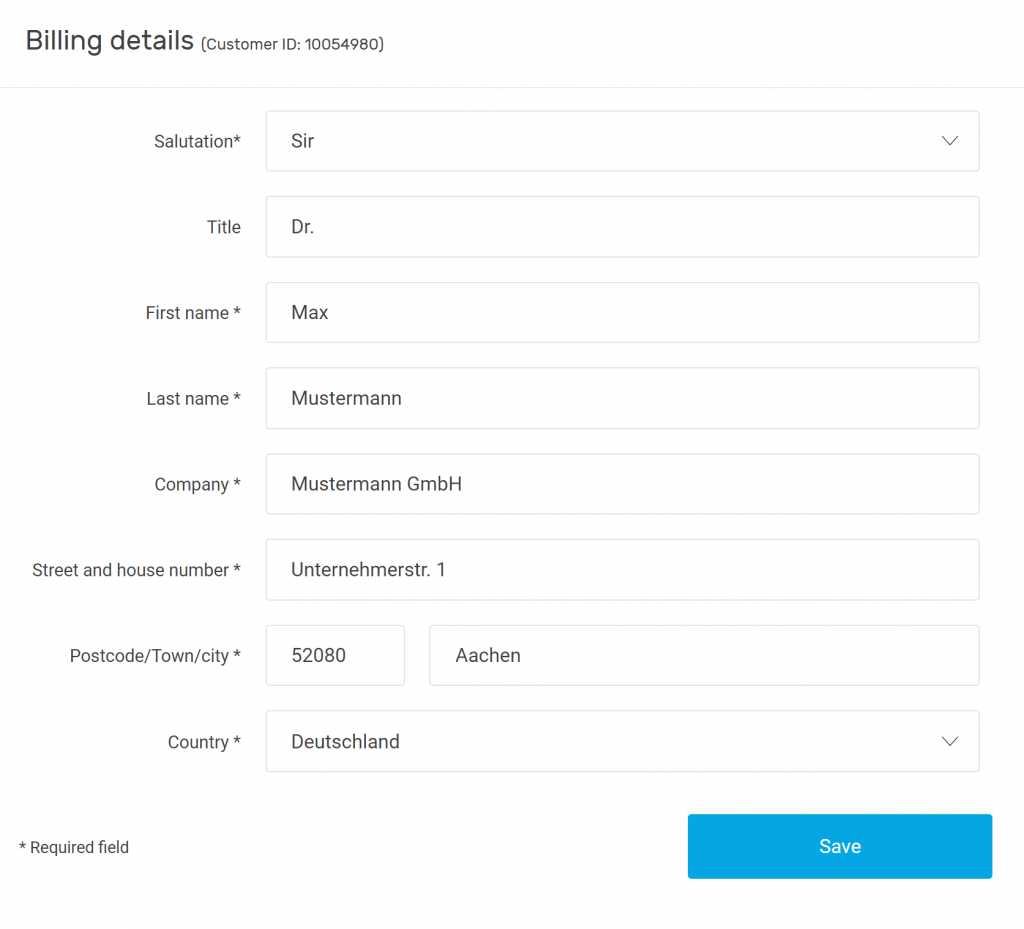The height and width of the screenshot is (929, 1024).
Task: Click the * Required field note
Action: [74, 847]
